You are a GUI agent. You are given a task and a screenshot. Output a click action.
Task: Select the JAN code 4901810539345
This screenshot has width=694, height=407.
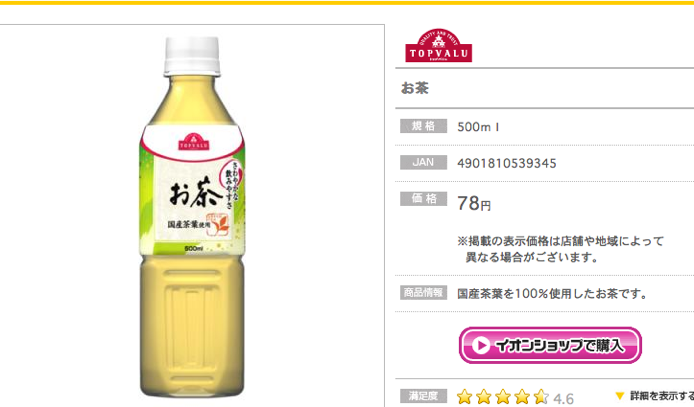point(506,163)
